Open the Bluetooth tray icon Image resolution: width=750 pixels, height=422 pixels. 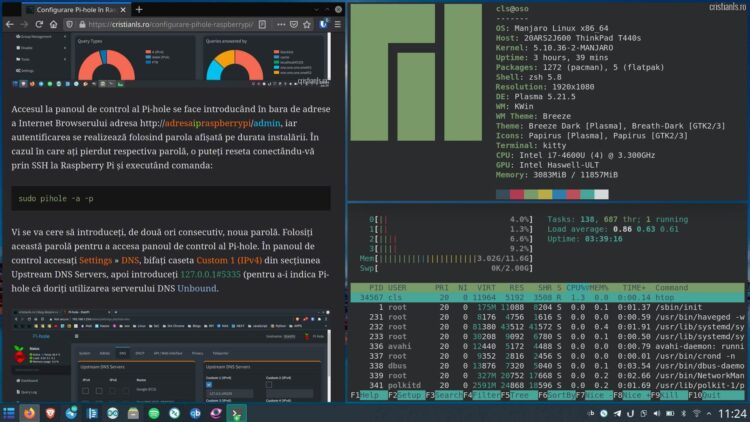coord(684,413)
